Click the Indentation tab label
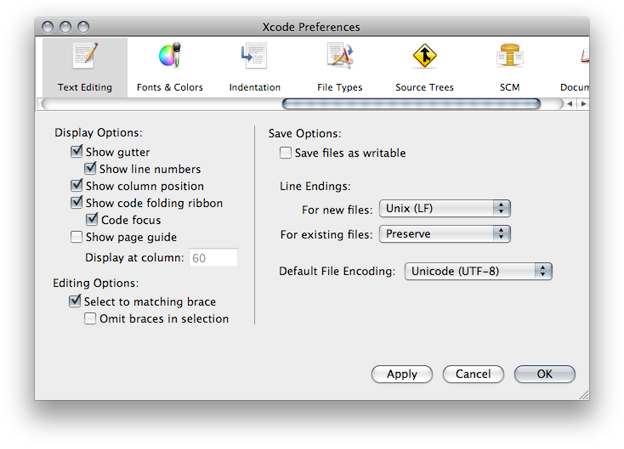The height and width of the screenshot is (449, 624). click(255, 87)
